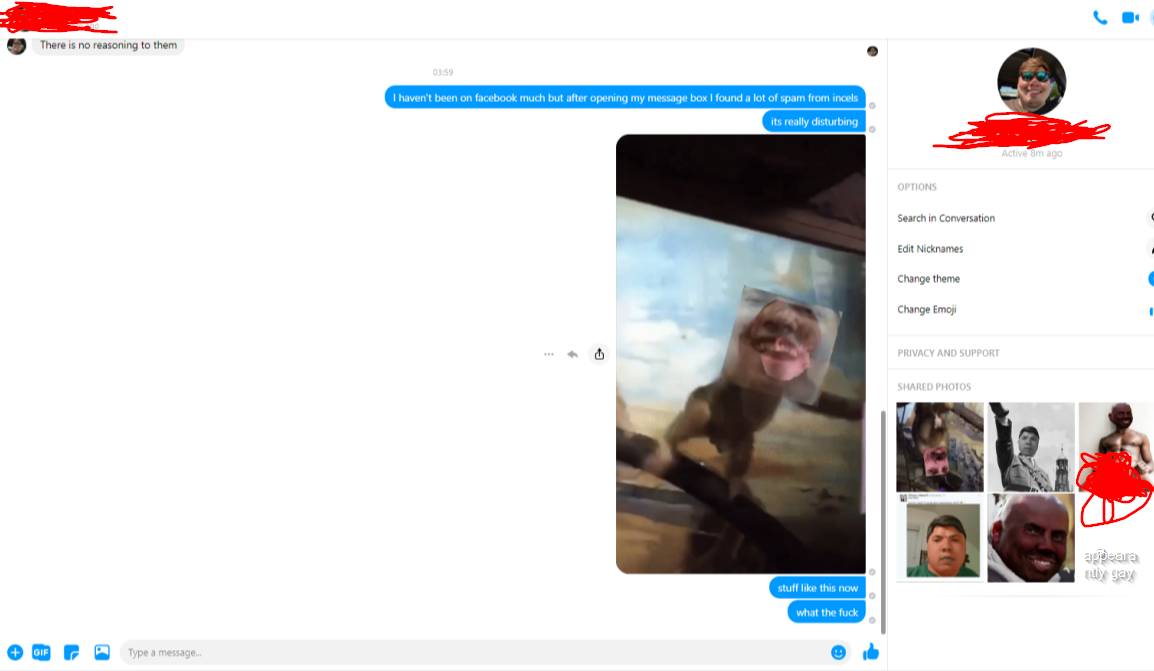Send a thumbs-up like
This screenshot has height=671, width=1154.
click(871, 652)
